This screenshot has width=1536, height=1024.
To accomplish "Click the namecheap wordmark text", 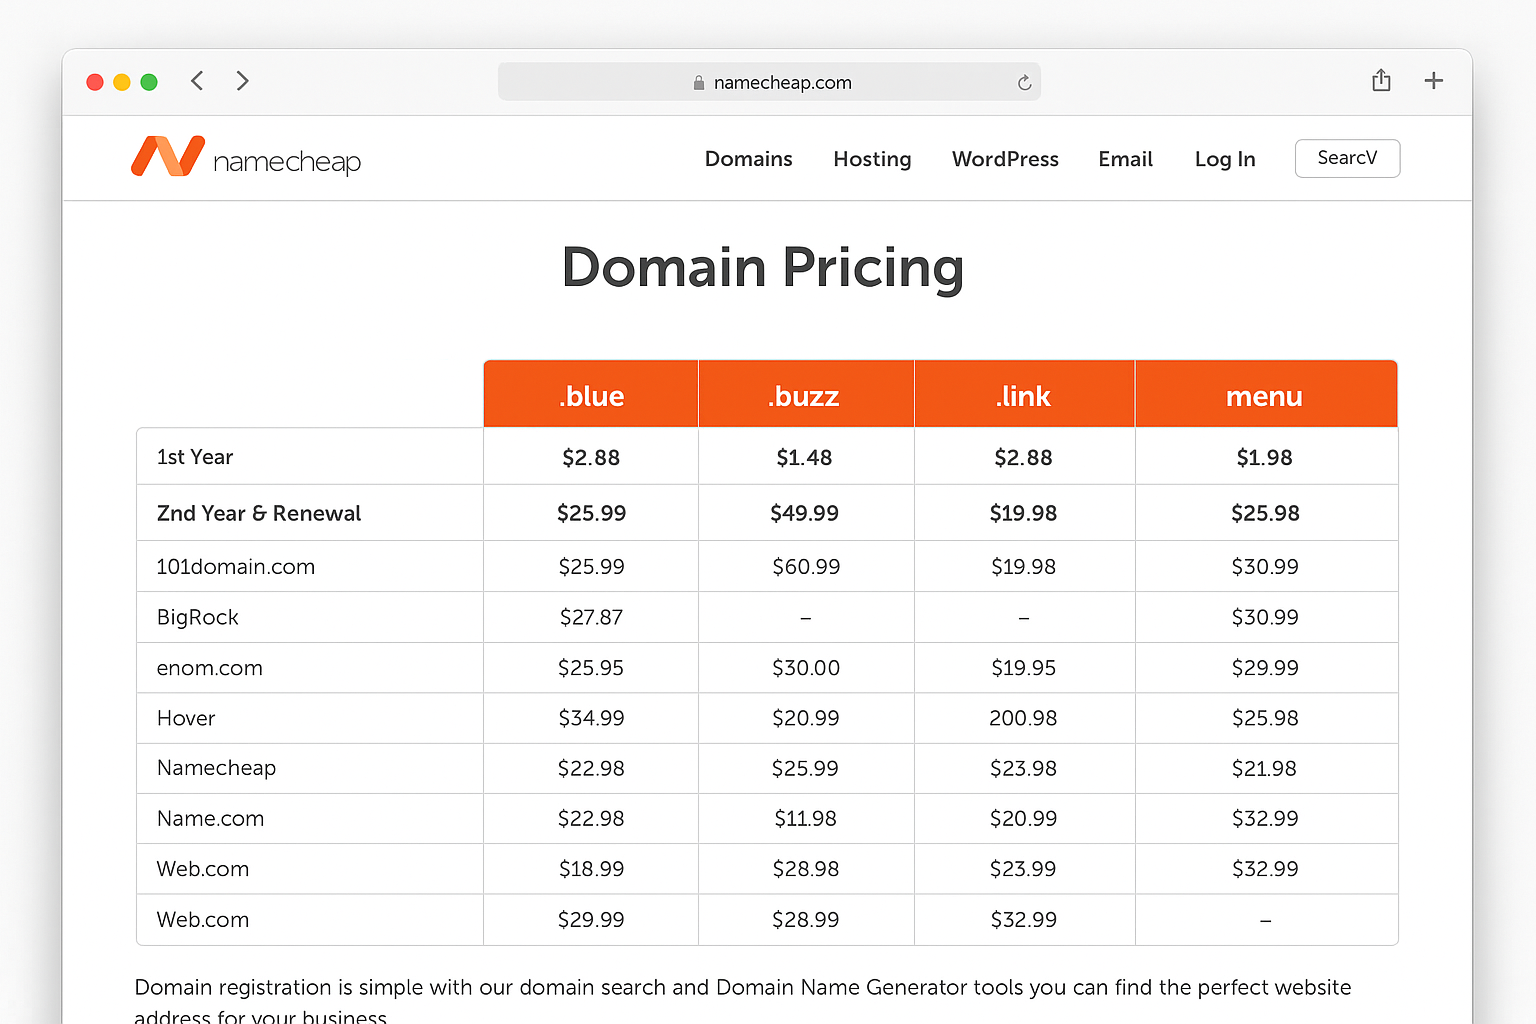I will tap(287, 162).
